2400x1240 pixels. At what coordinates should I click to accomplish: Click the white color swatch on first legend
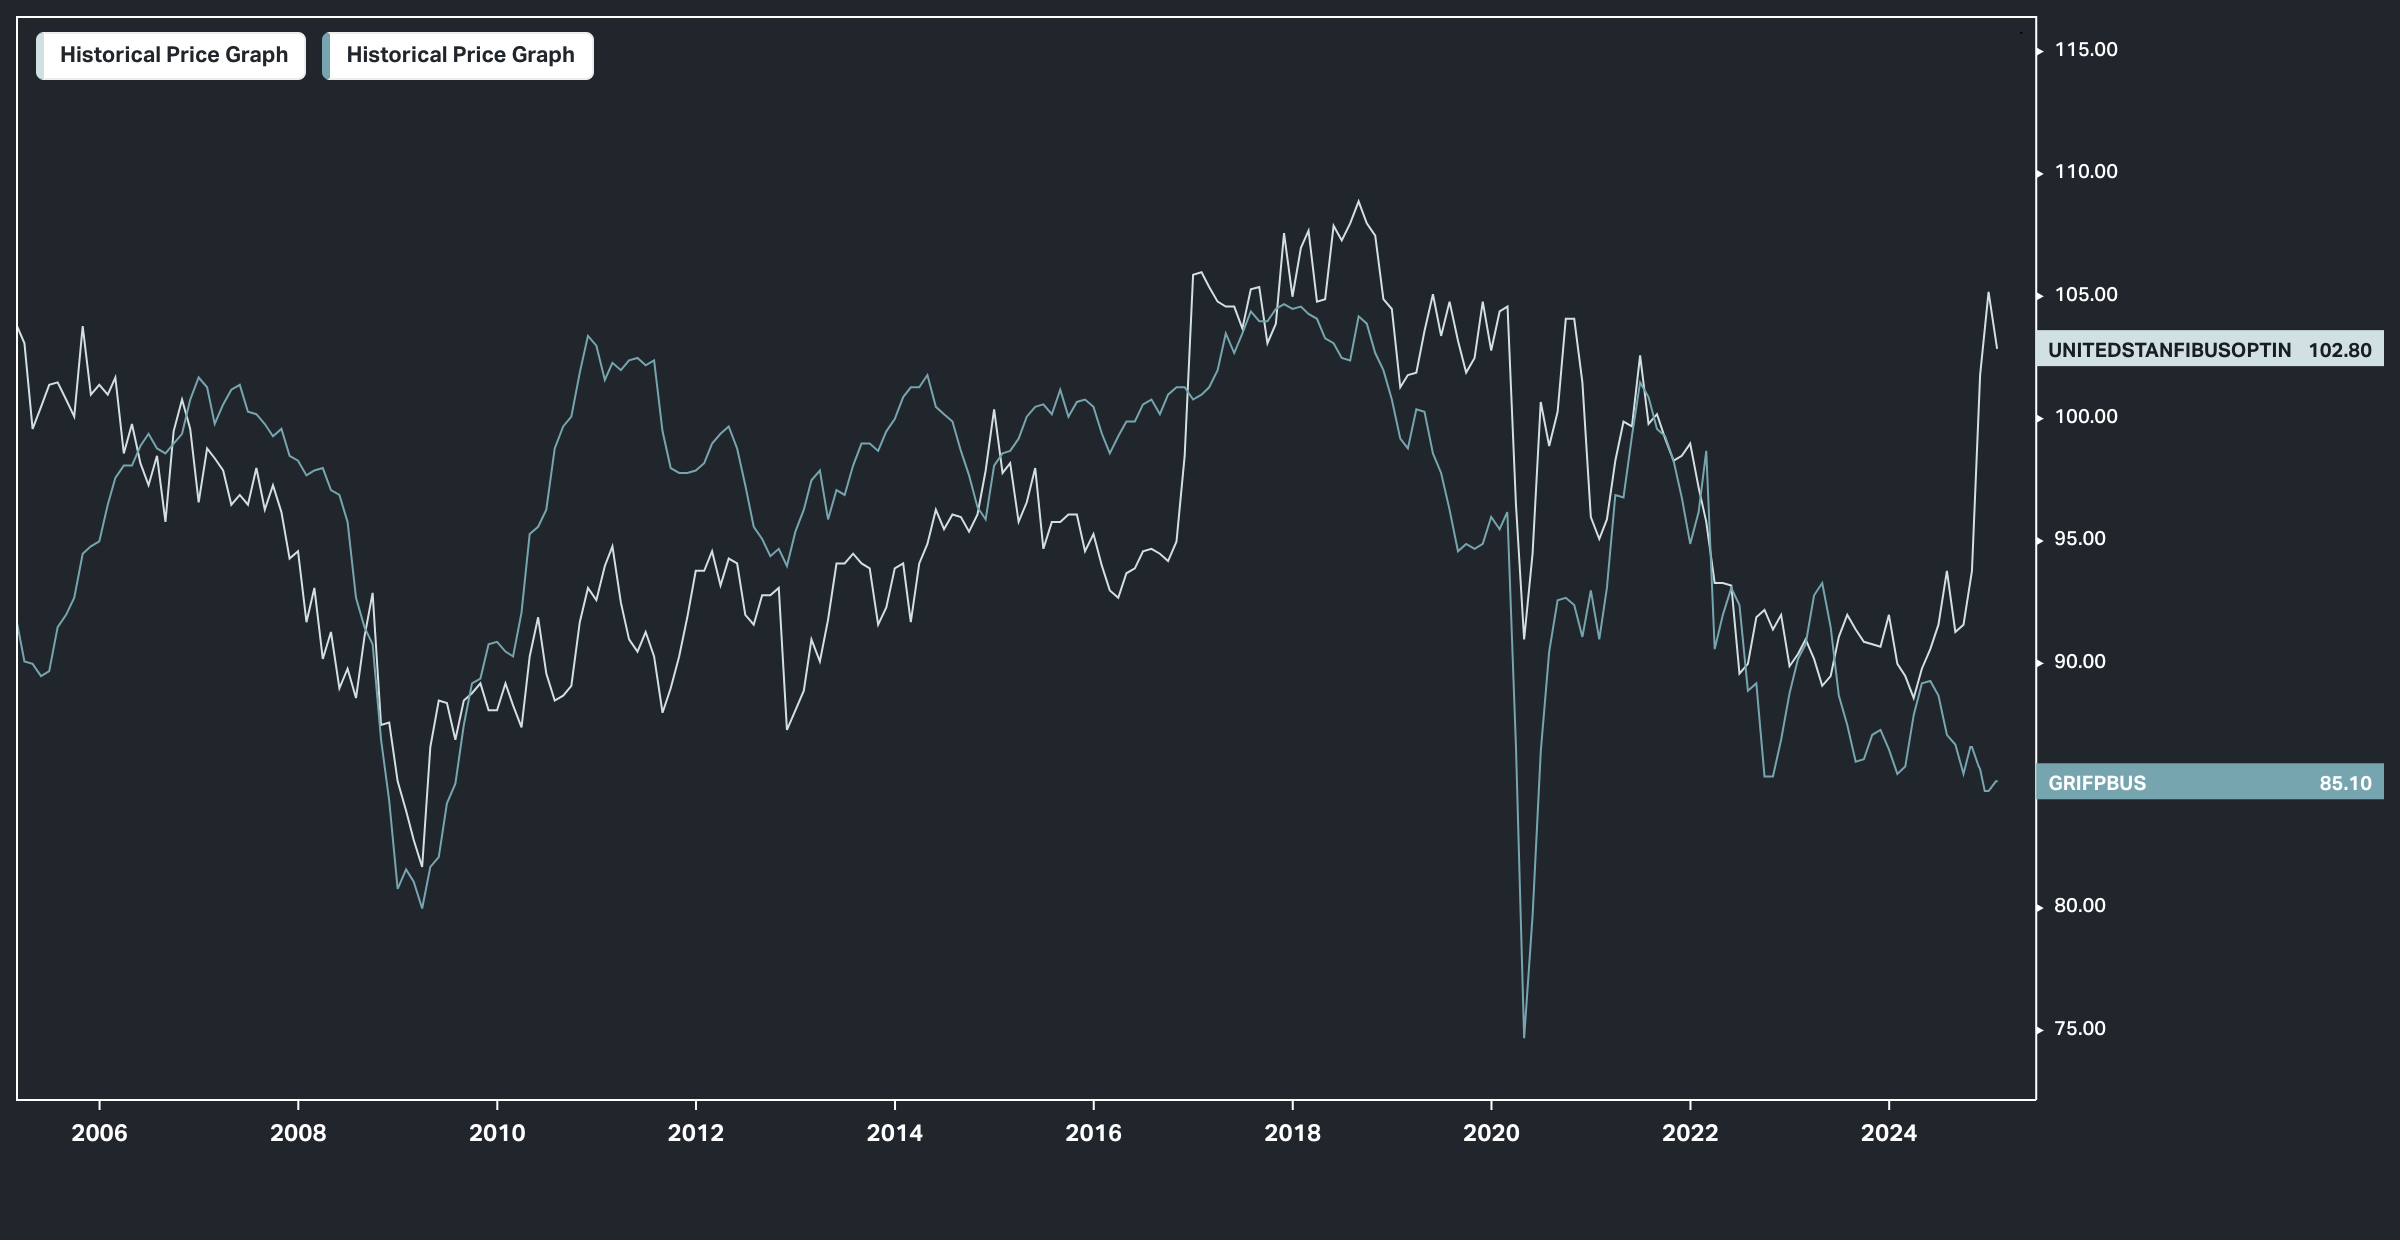pos(40,55)
